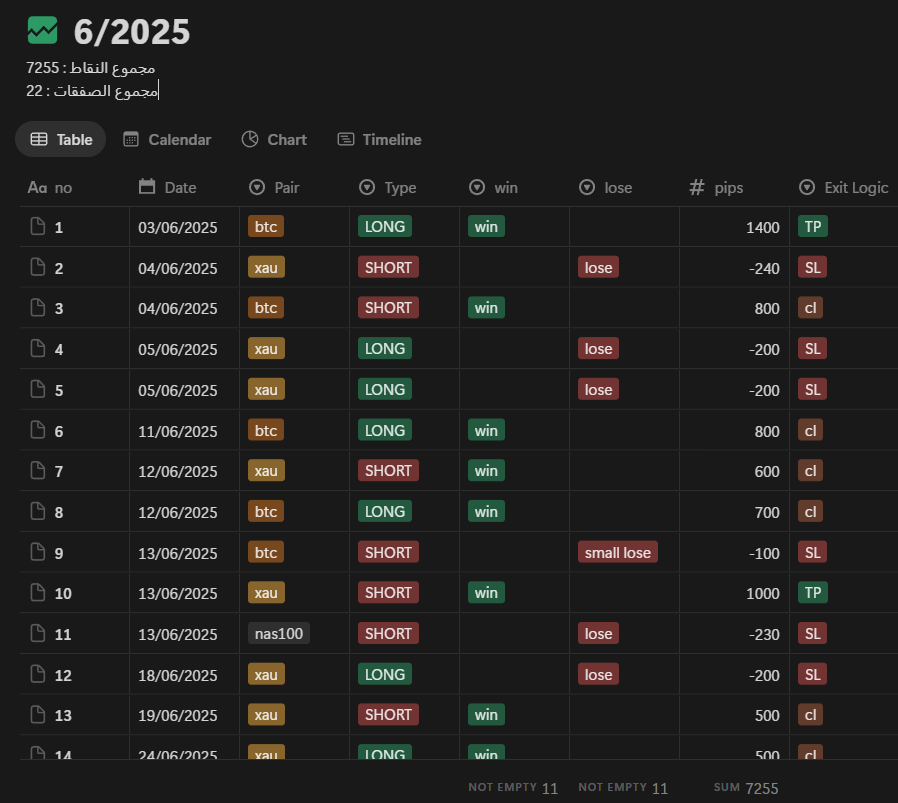Image resolution: width=898 pixels, height=803 pixels.
Task: Click the green chart page icon beside 6/2025
Action: point(42,31)
